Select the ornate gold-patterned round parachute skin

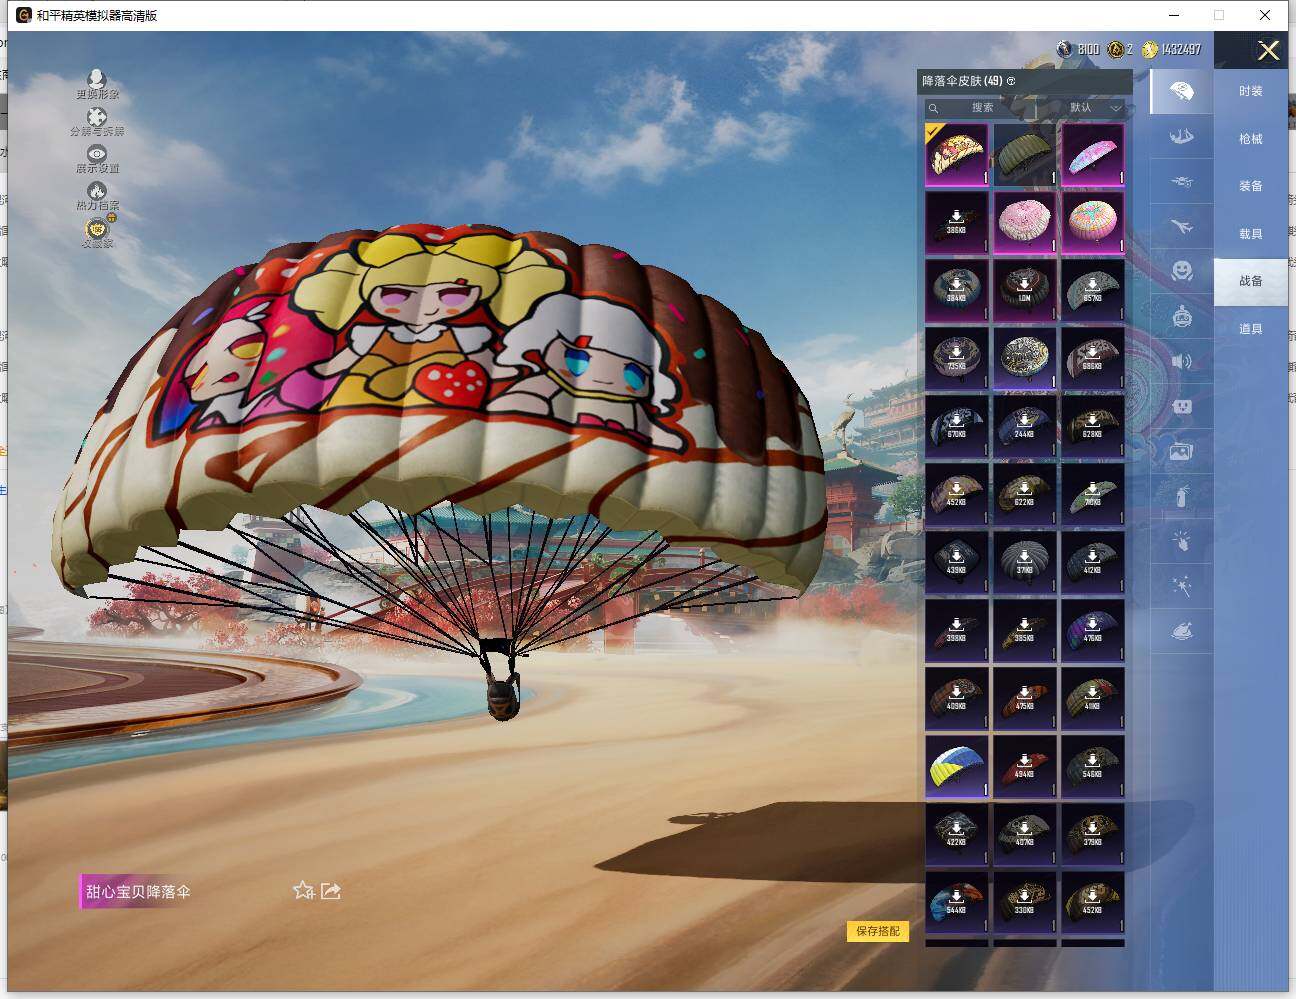[x=1025, y=358]
